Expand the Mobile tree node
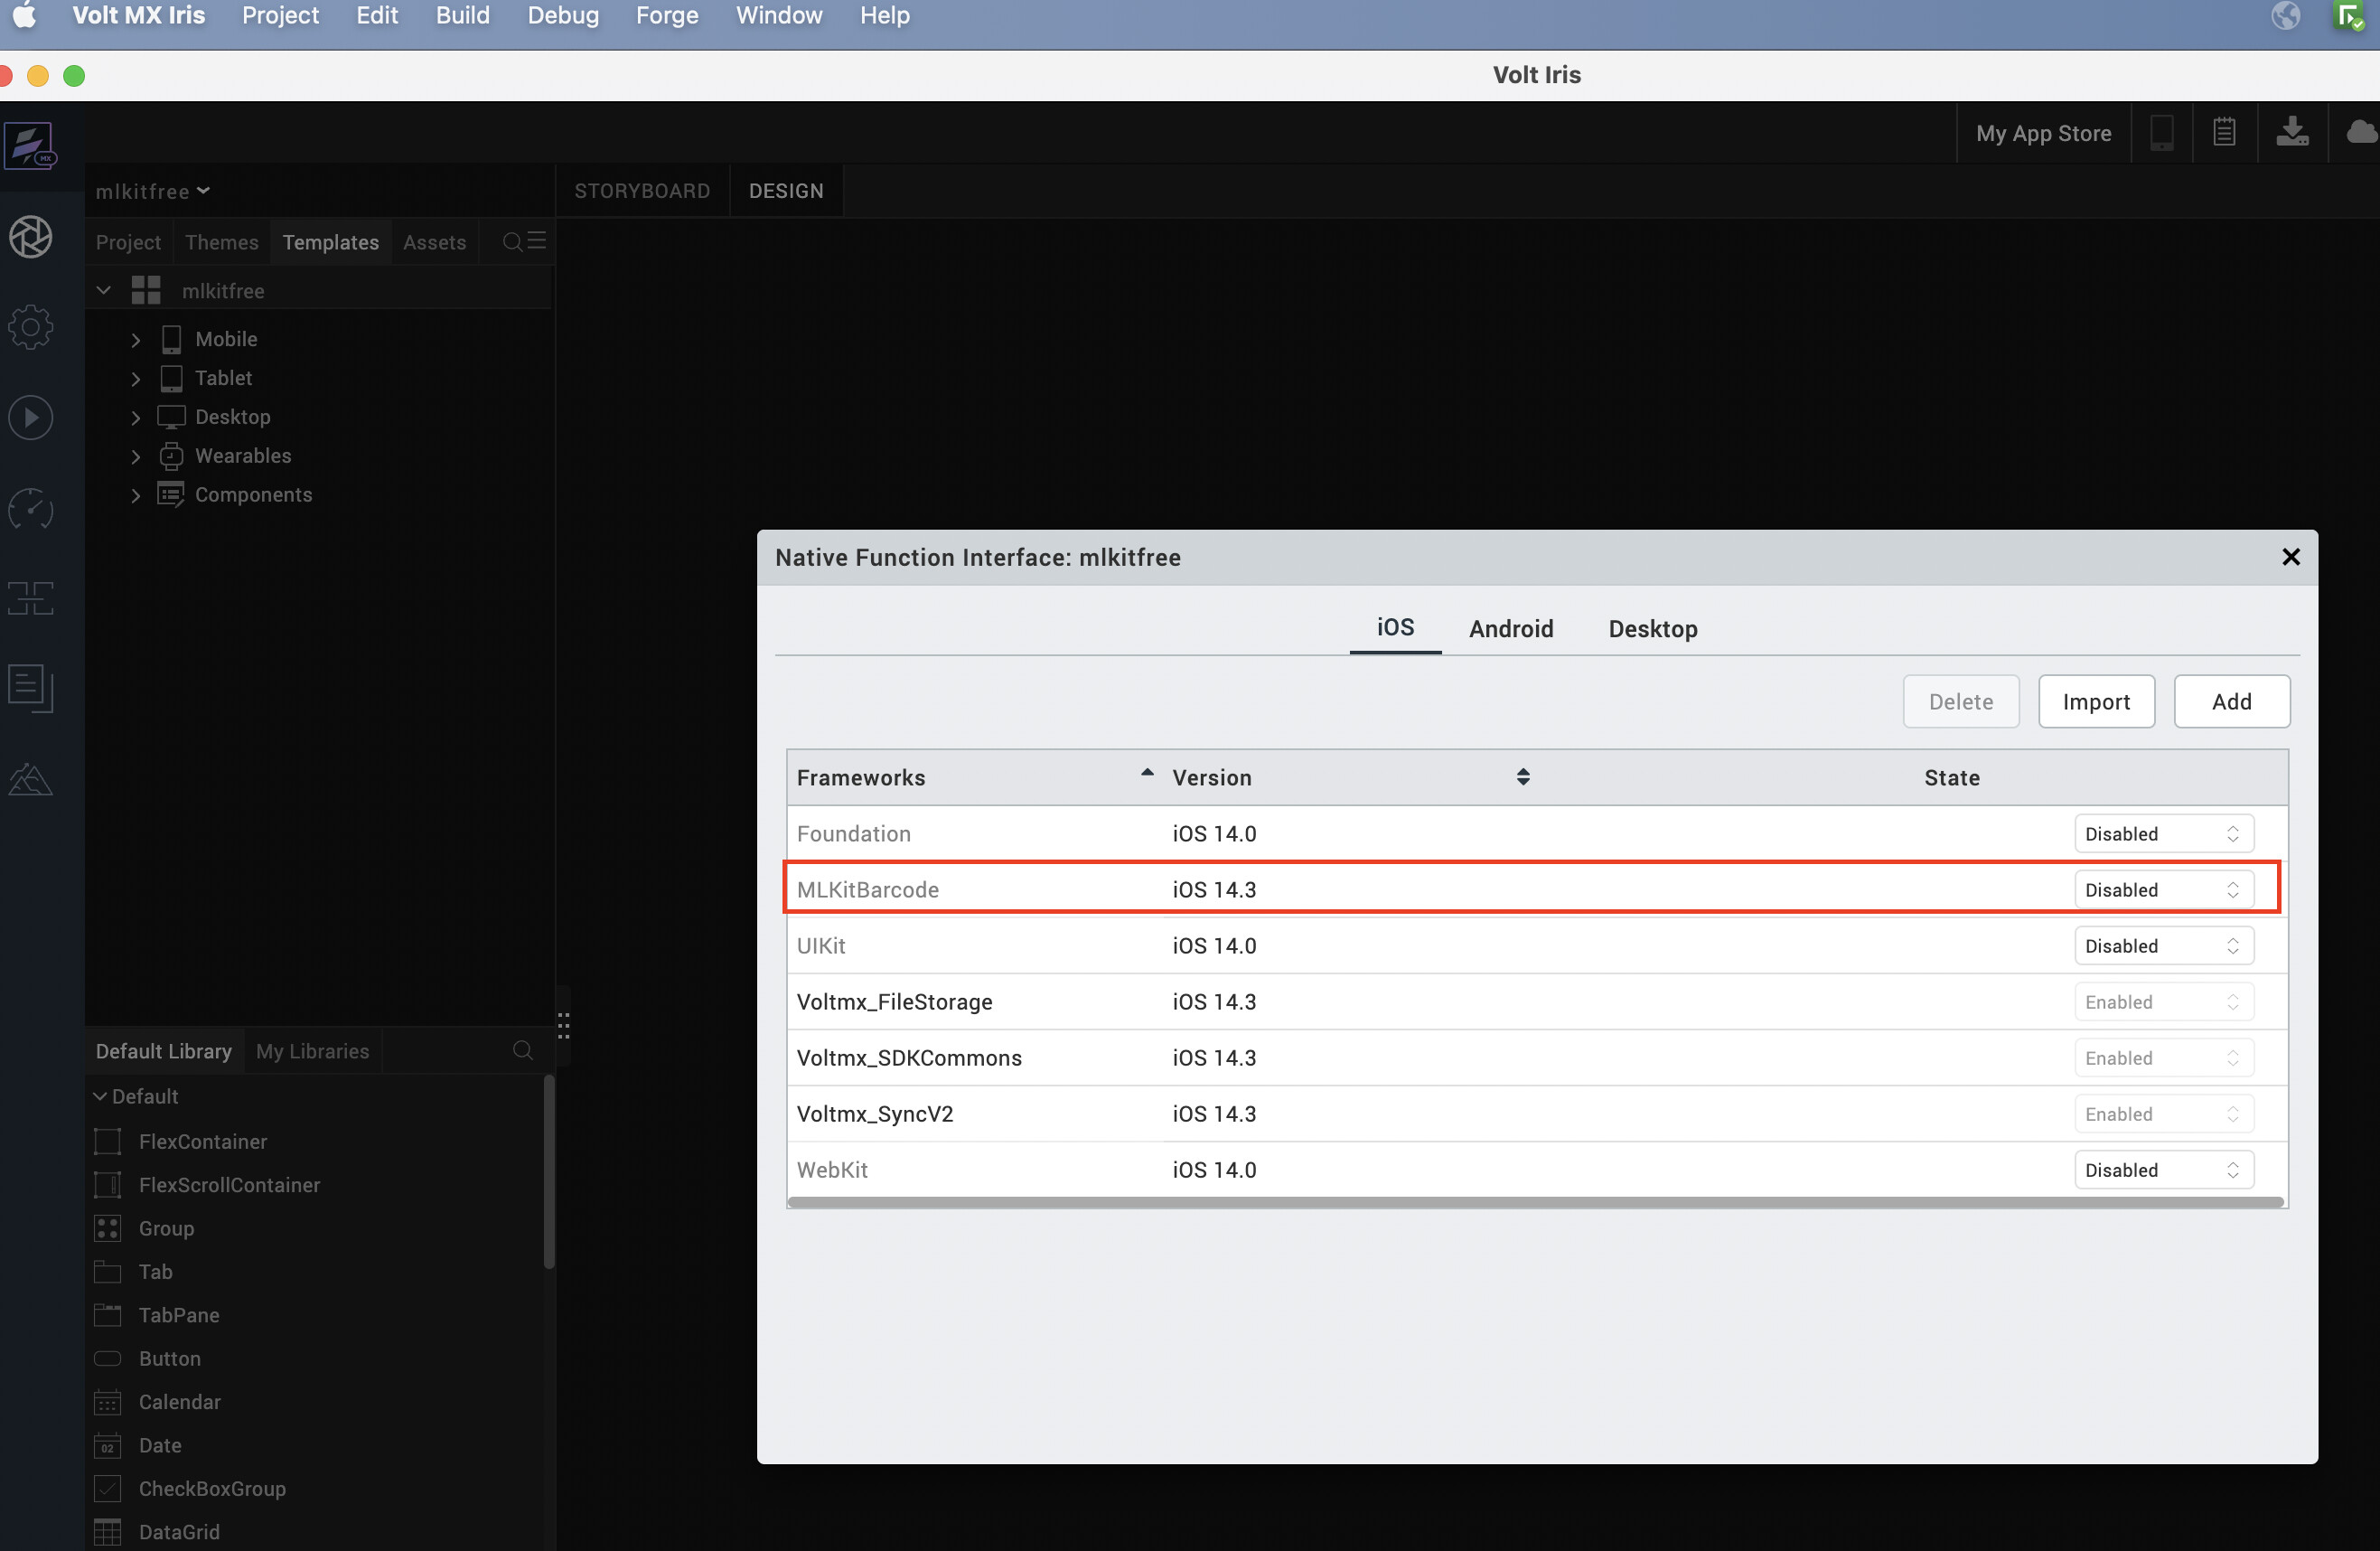 [136, 340]
